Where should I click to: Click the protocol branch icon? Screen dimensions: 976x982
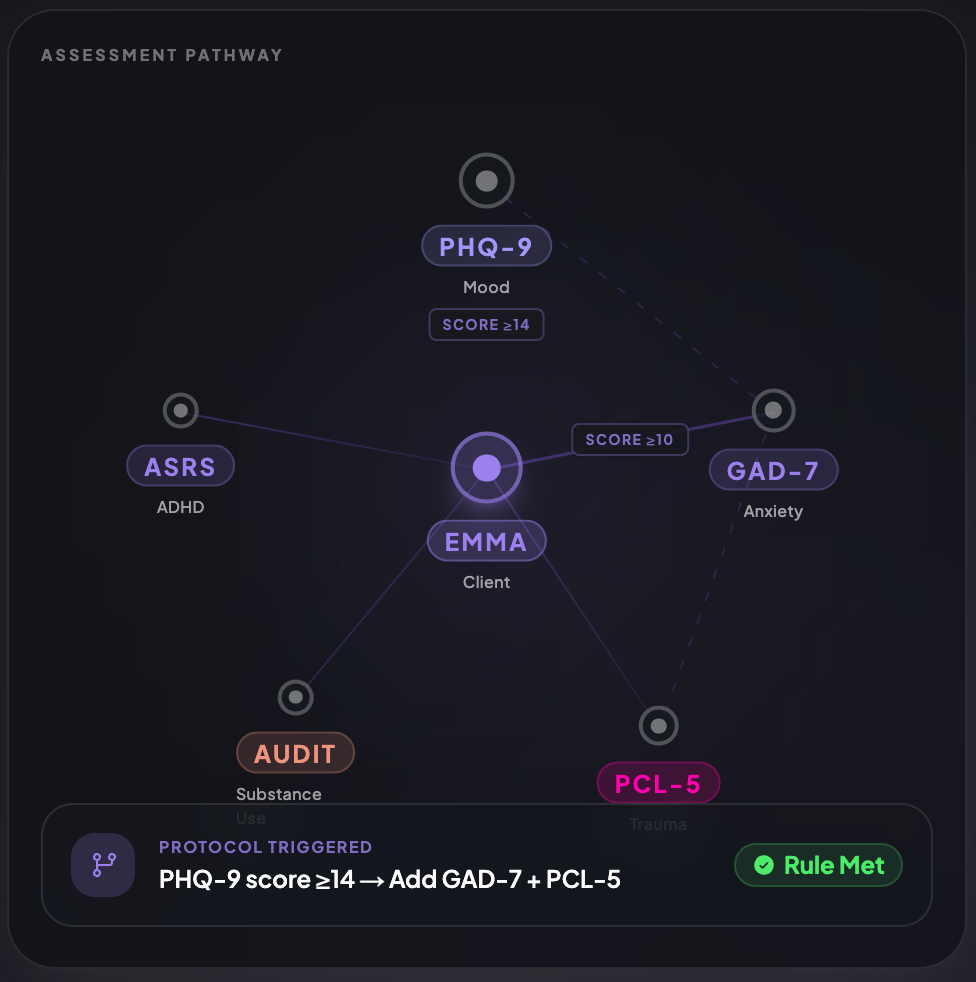[x=103, y=865]
